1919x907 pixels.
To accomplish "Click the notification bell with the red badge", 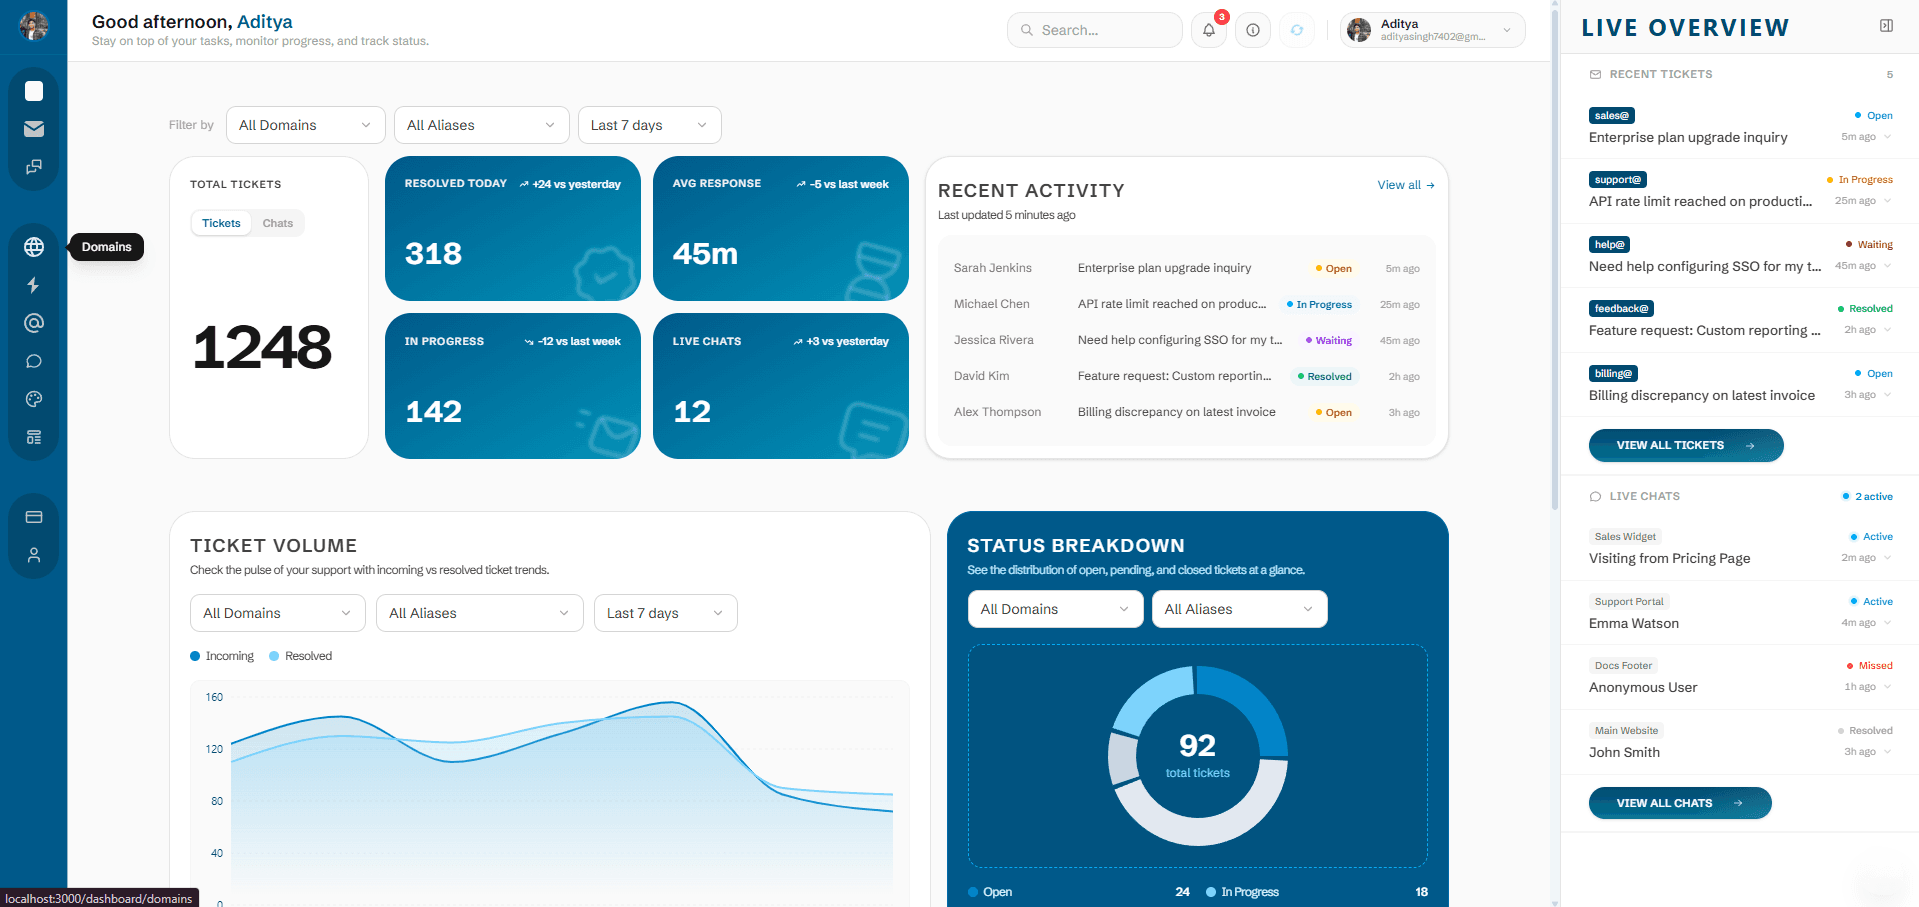I will tap(1208, 30).
